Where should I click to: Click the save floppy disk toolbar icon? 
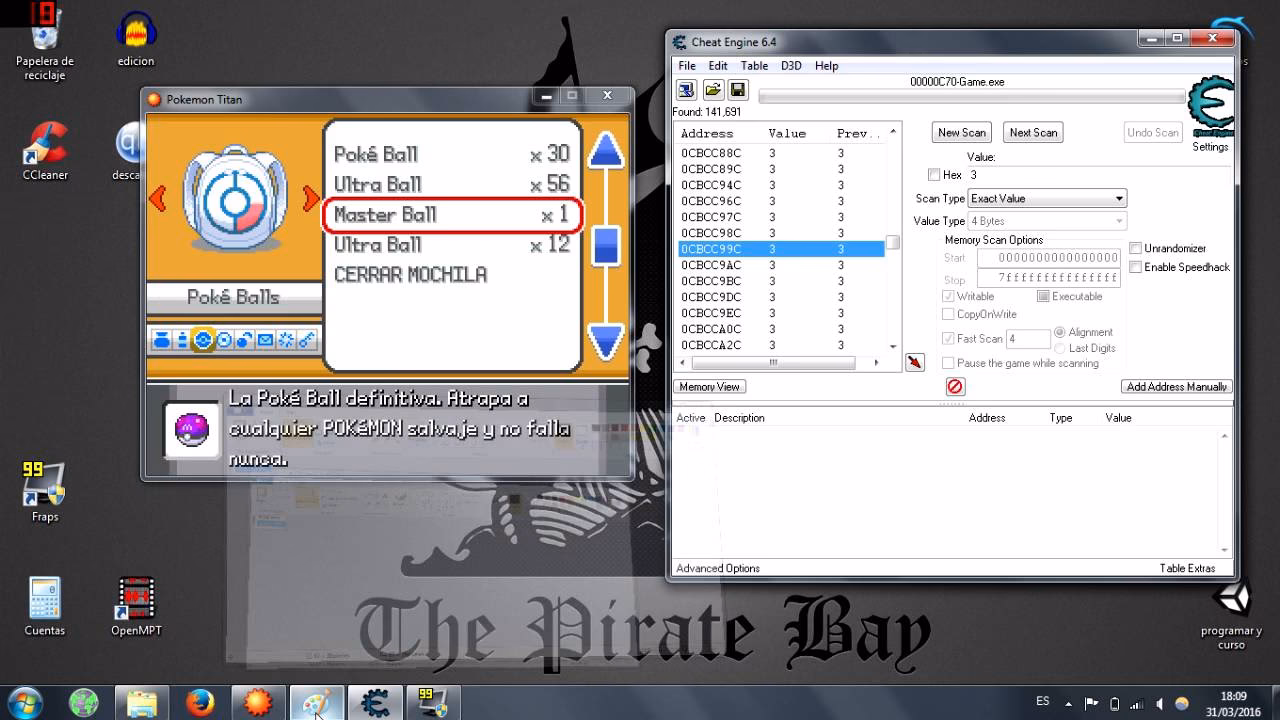click(x=738, y=90)
